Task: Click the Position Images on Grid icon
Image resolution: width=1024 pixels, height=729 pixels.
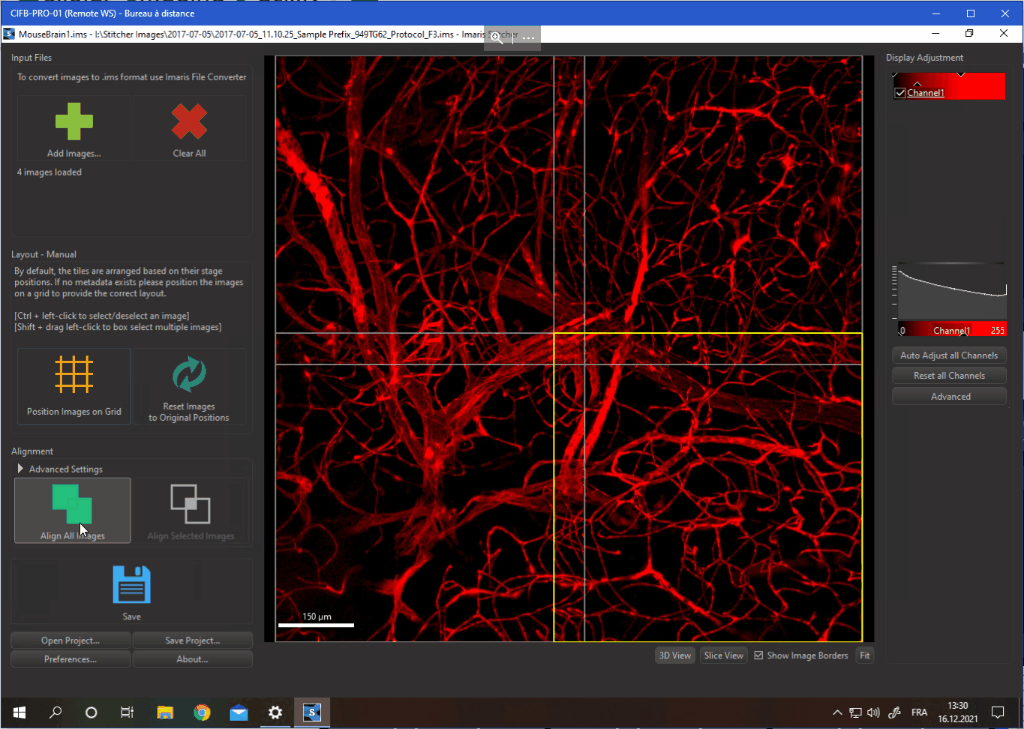Action: click(x=73, y=374)
